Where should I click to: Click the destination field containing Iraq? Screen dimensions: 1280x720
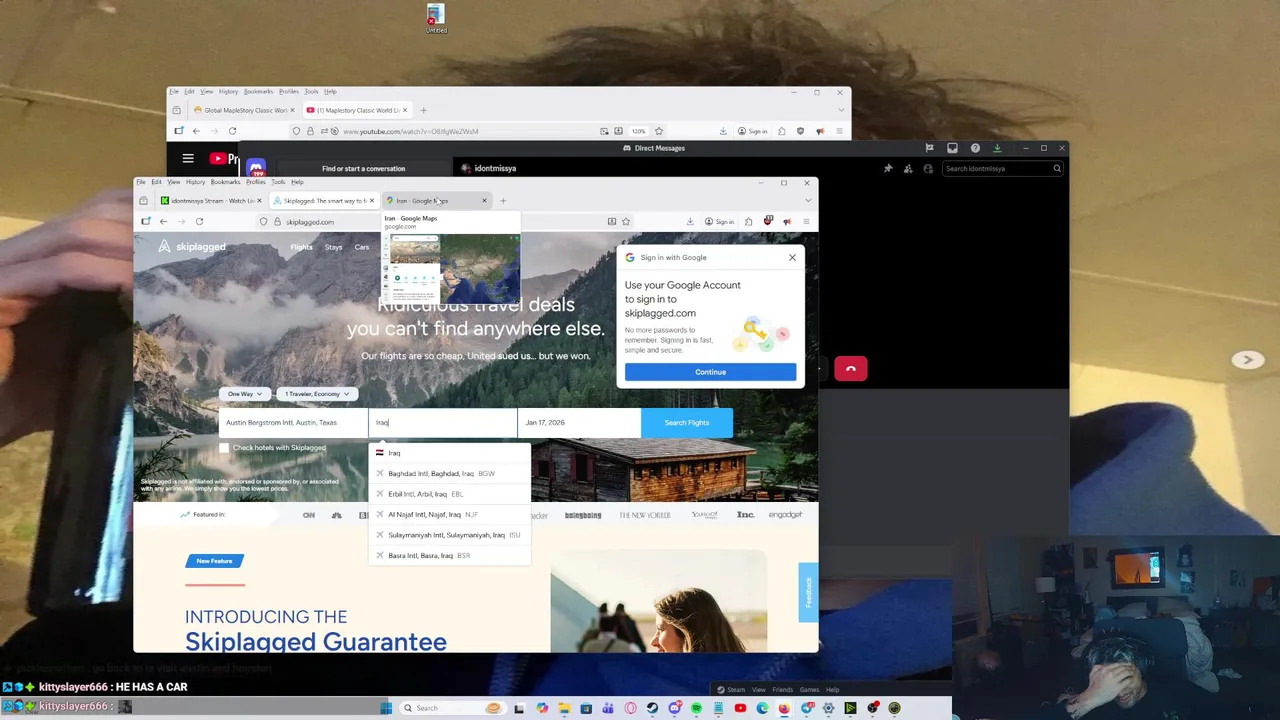pyautogui.click(x=443, y=423)
